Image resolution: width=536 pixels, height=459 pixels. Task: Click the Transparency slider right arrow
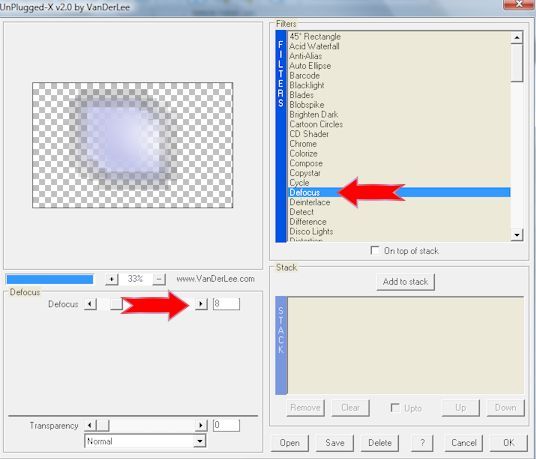(x=201, y=426)
